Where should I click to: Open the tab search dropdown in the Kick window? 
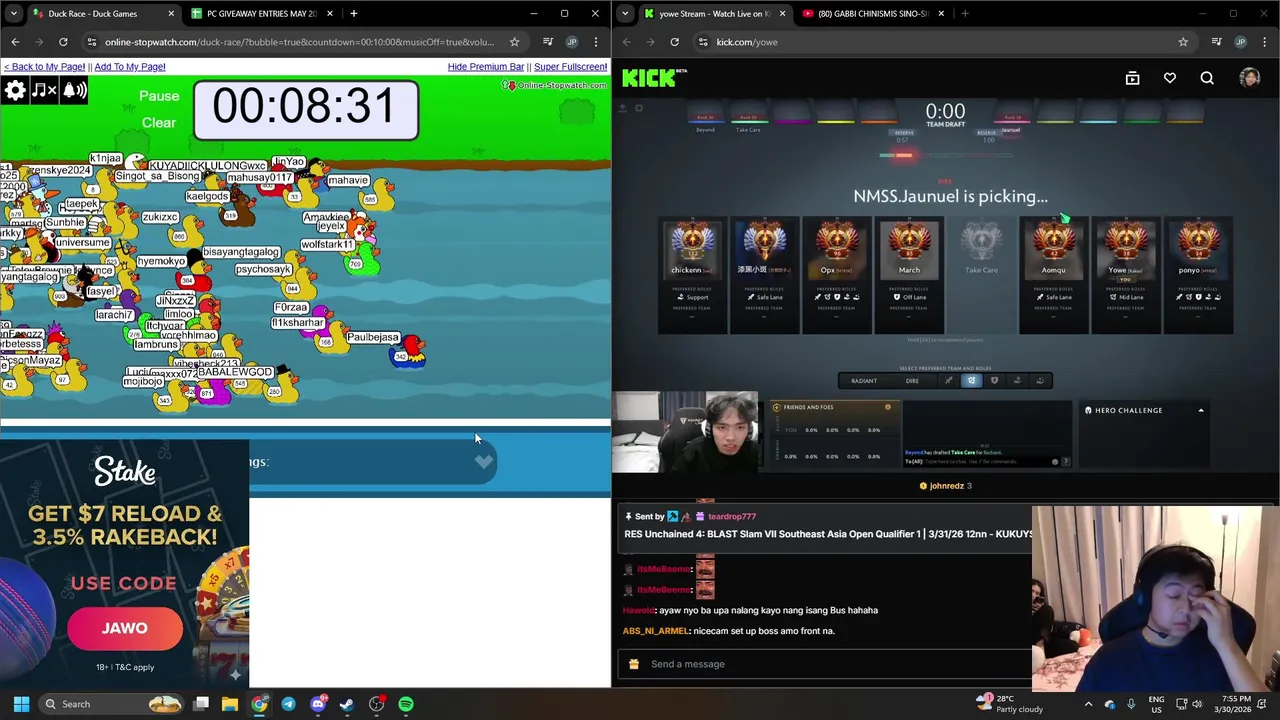(x=625, y=14)
